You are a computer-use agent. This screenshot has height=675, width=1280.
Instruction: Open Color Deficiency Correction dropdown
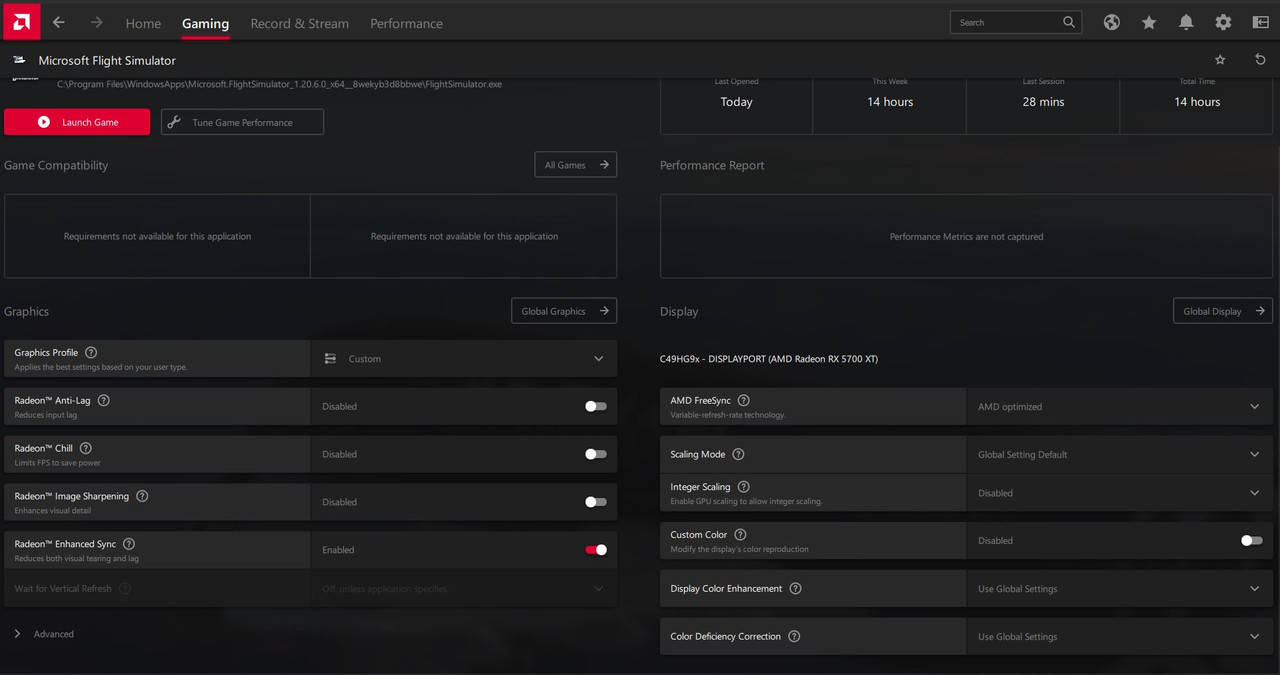(1120, 636)
